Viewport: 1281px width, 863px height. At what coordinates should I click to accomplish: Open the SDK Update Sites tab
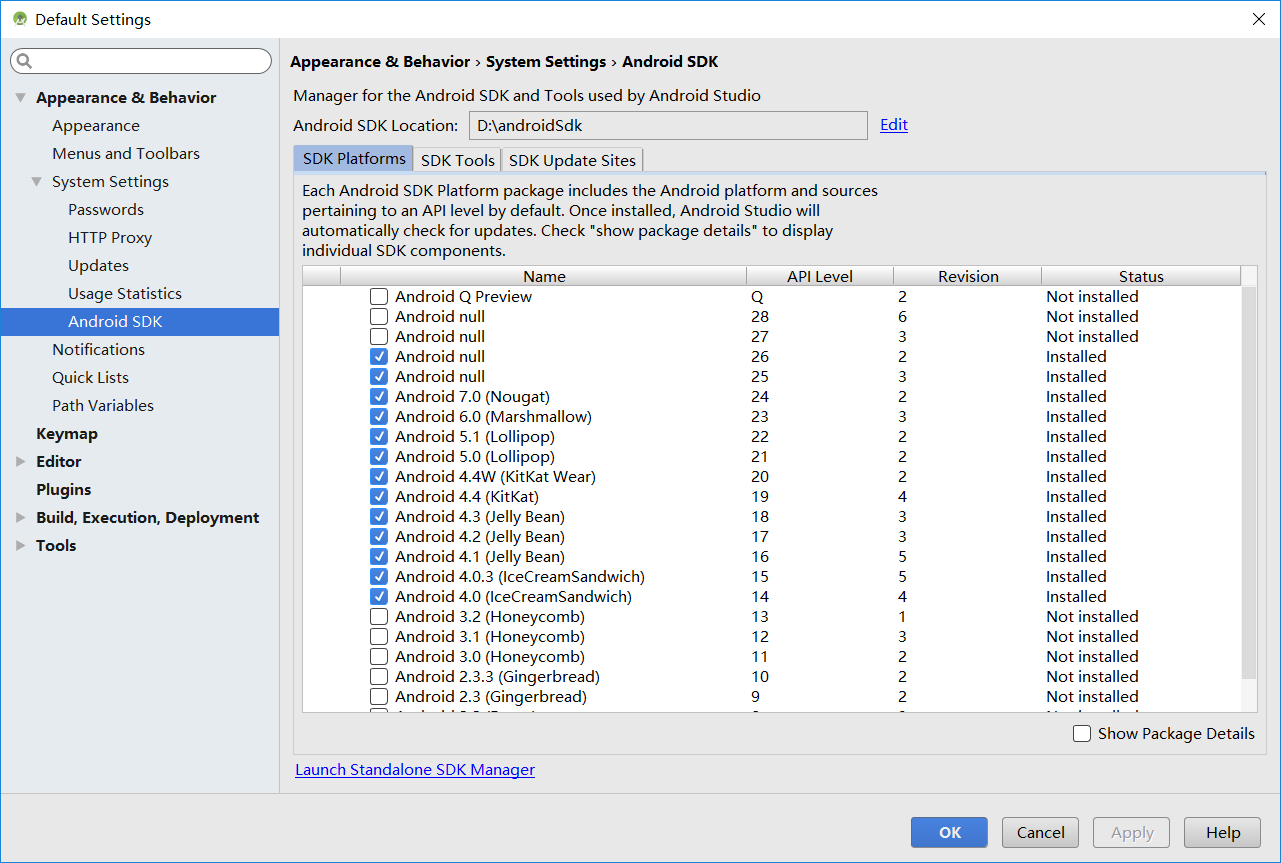click(x=571, y=160)
